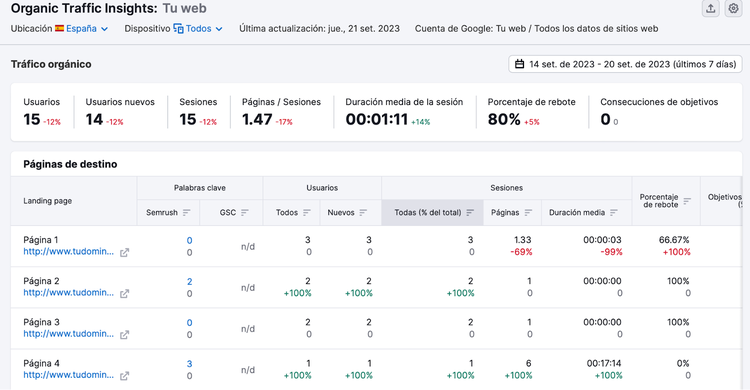Viewport: 750px width, 390px height.
Task: Click external link icon for Página 1
Action: point(124,253)
